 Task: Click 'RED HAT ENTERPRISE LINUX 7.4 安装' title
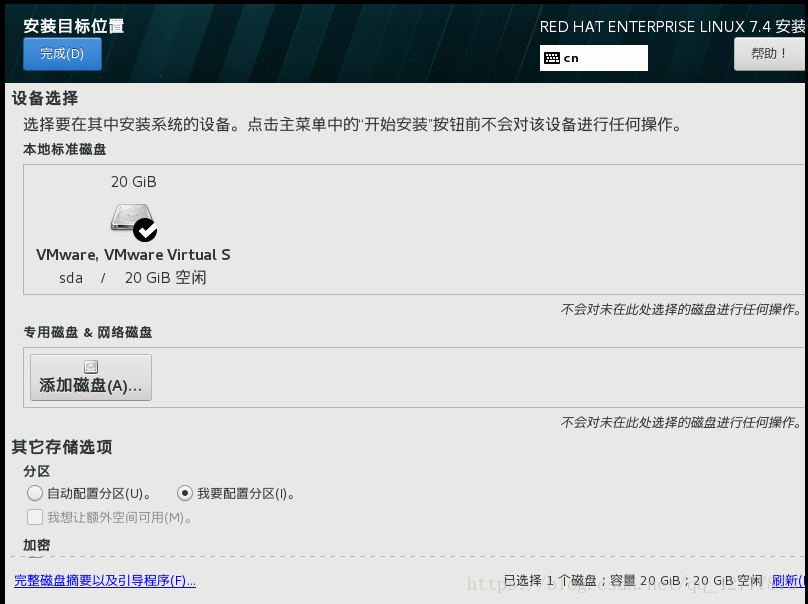tap(672, 26)
